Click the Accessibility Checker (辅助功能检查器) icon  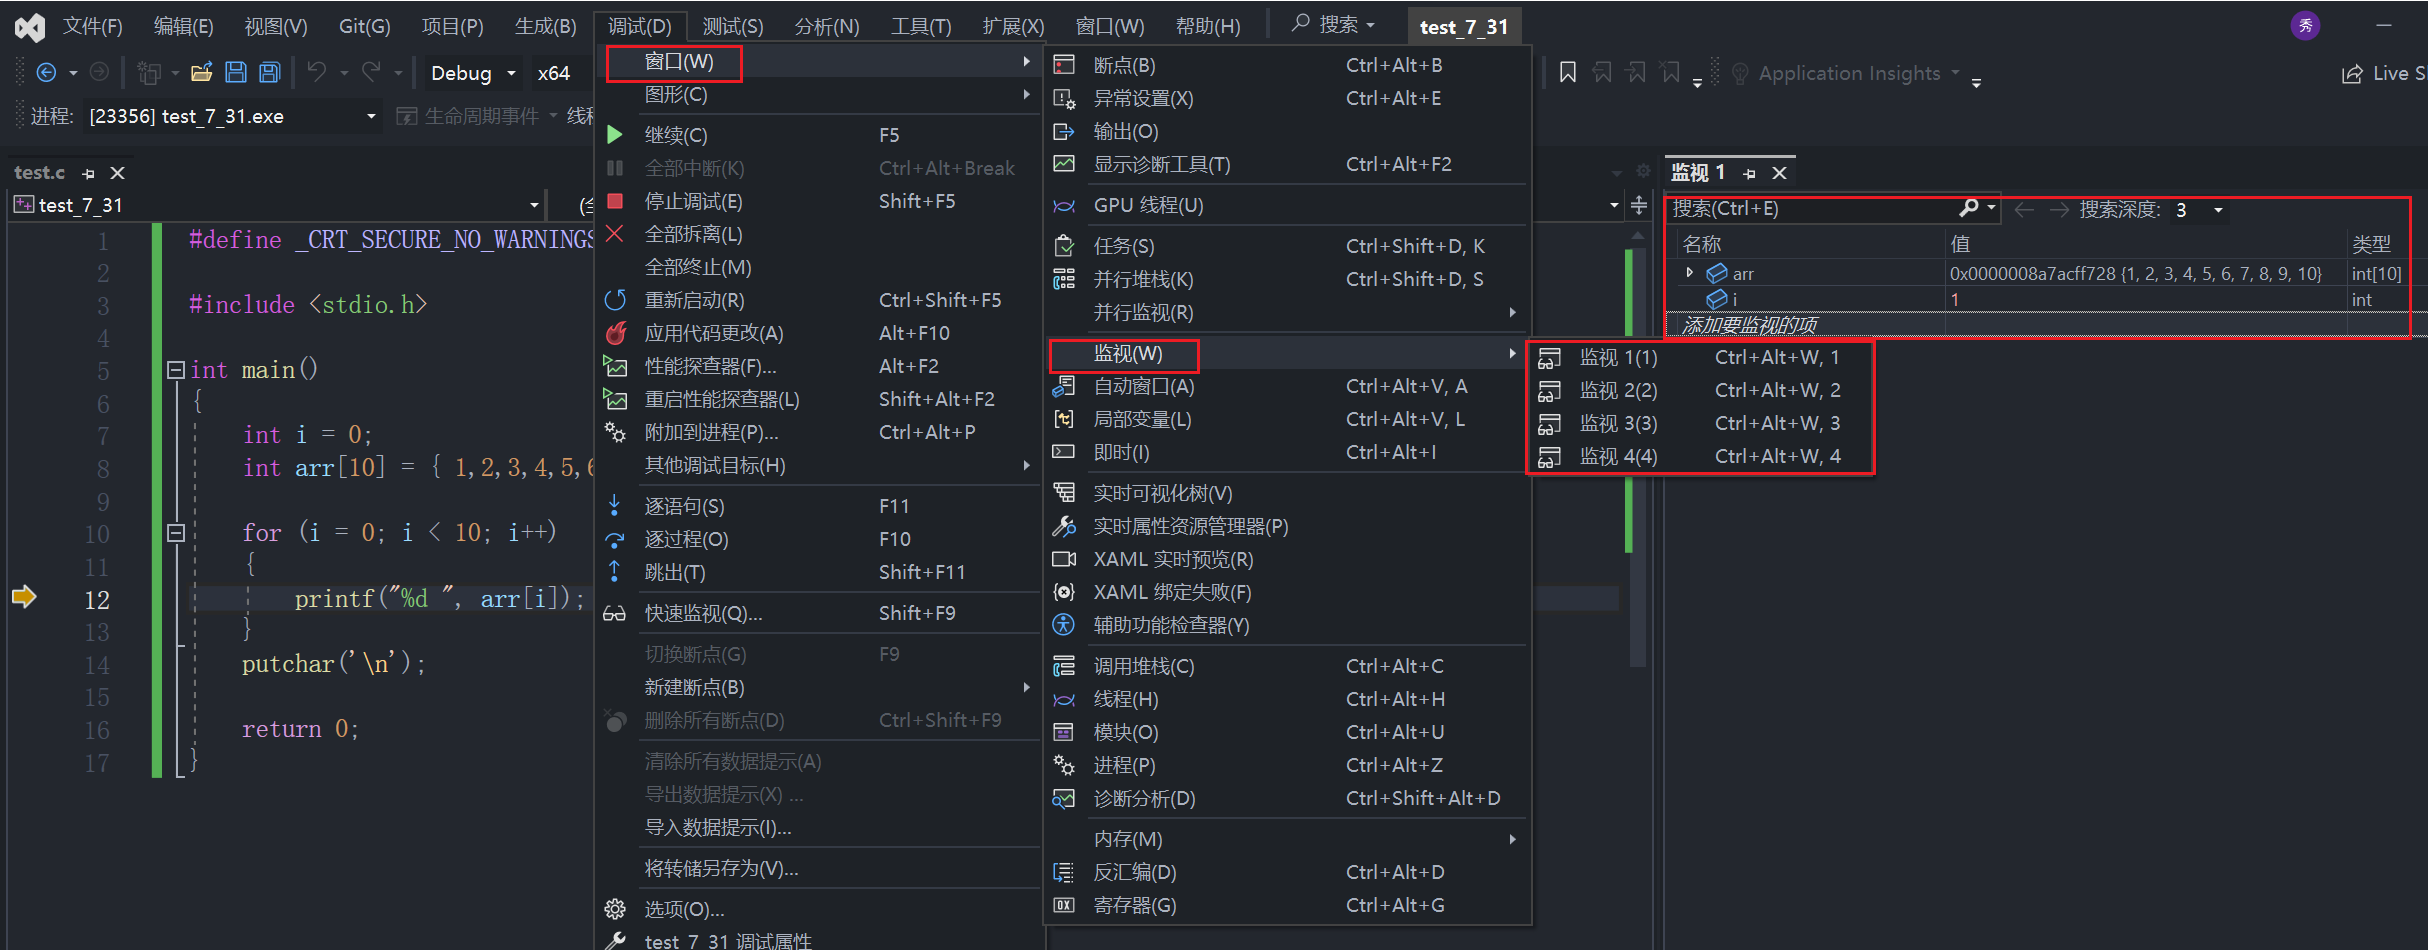1064,625
